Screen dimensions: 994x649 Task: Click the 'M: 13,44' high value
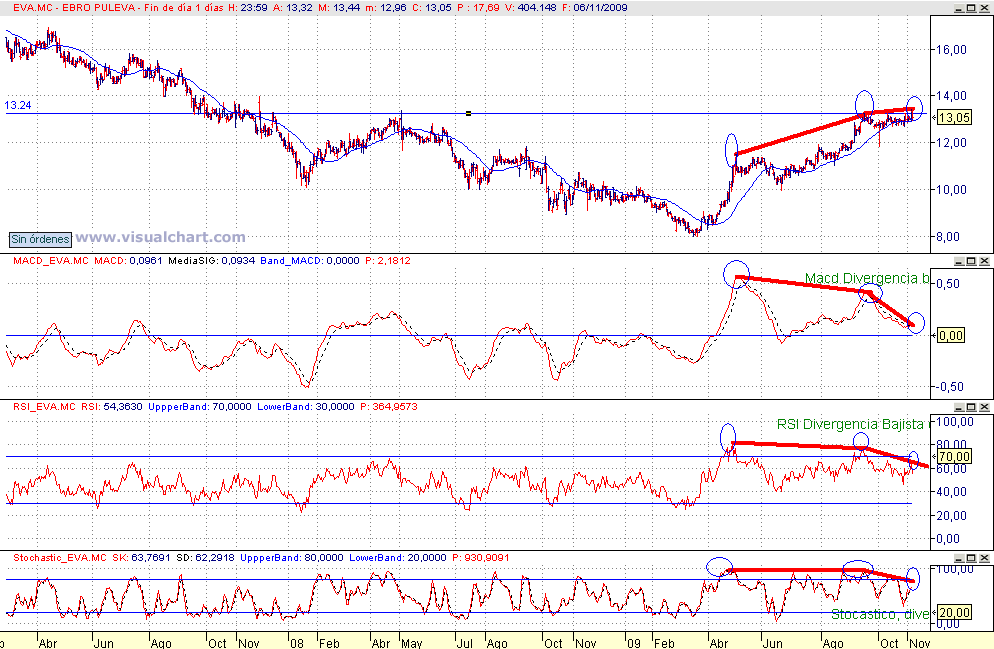pyautogui.click(x=339, y=8)
